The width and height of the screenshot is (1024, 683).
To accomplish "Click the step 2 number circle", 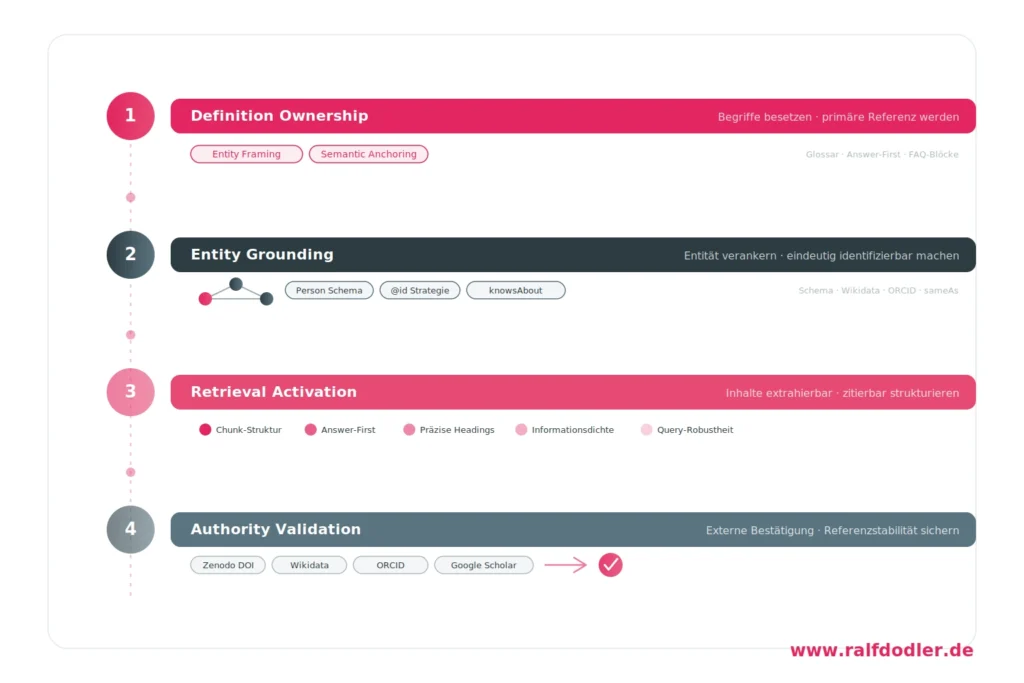I will pos(131,254).
